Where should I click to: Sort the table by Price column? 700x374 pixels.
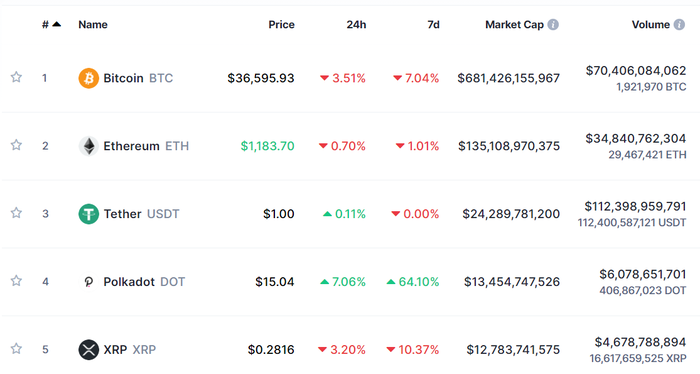coord(281,25)
